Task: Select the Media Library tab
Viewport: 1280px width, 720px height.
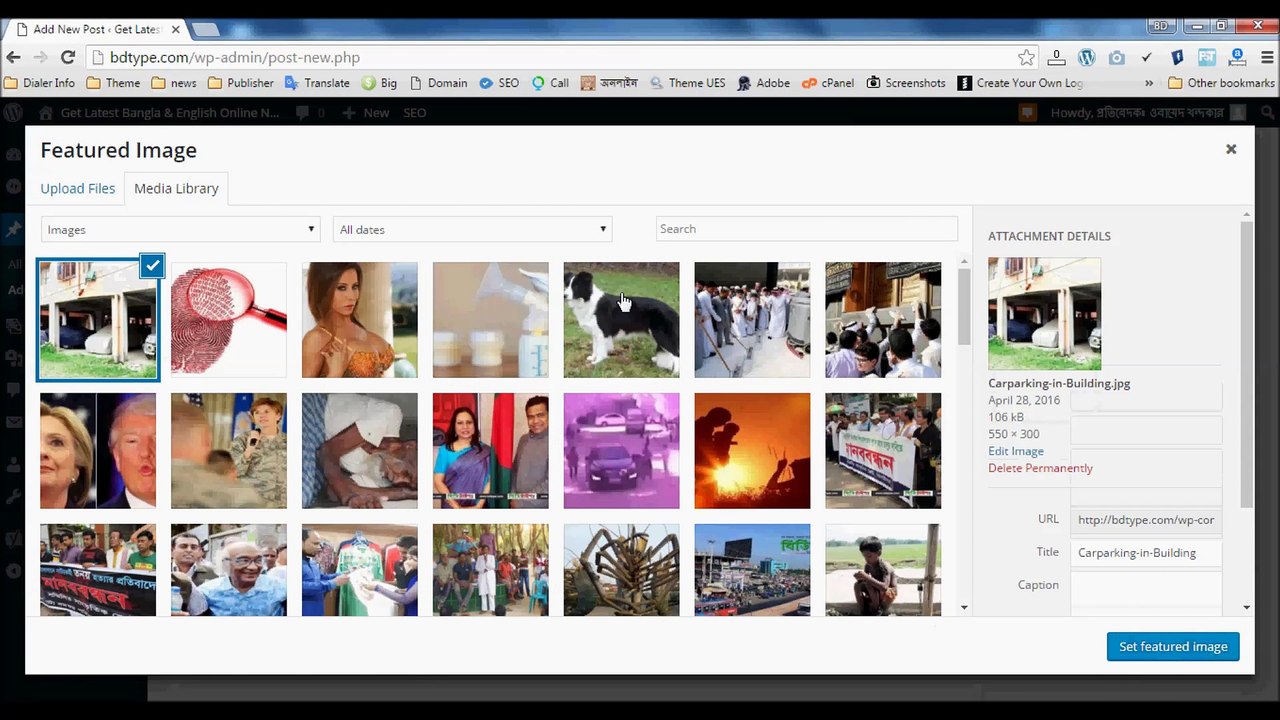Action: pos(176,188)
